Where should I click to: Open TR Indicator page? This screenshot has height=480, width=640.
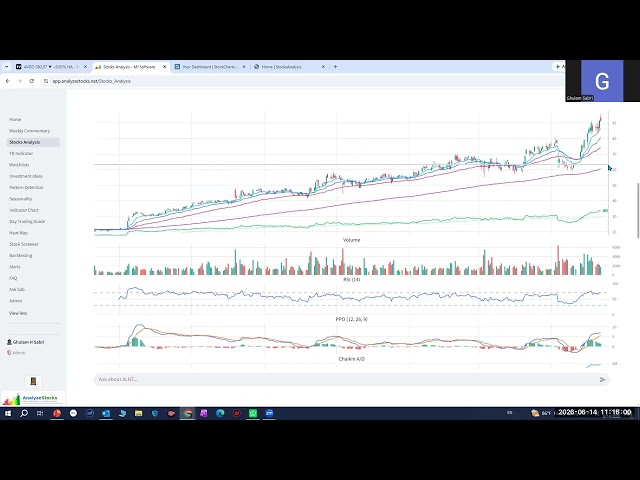(x=21, y=153)
